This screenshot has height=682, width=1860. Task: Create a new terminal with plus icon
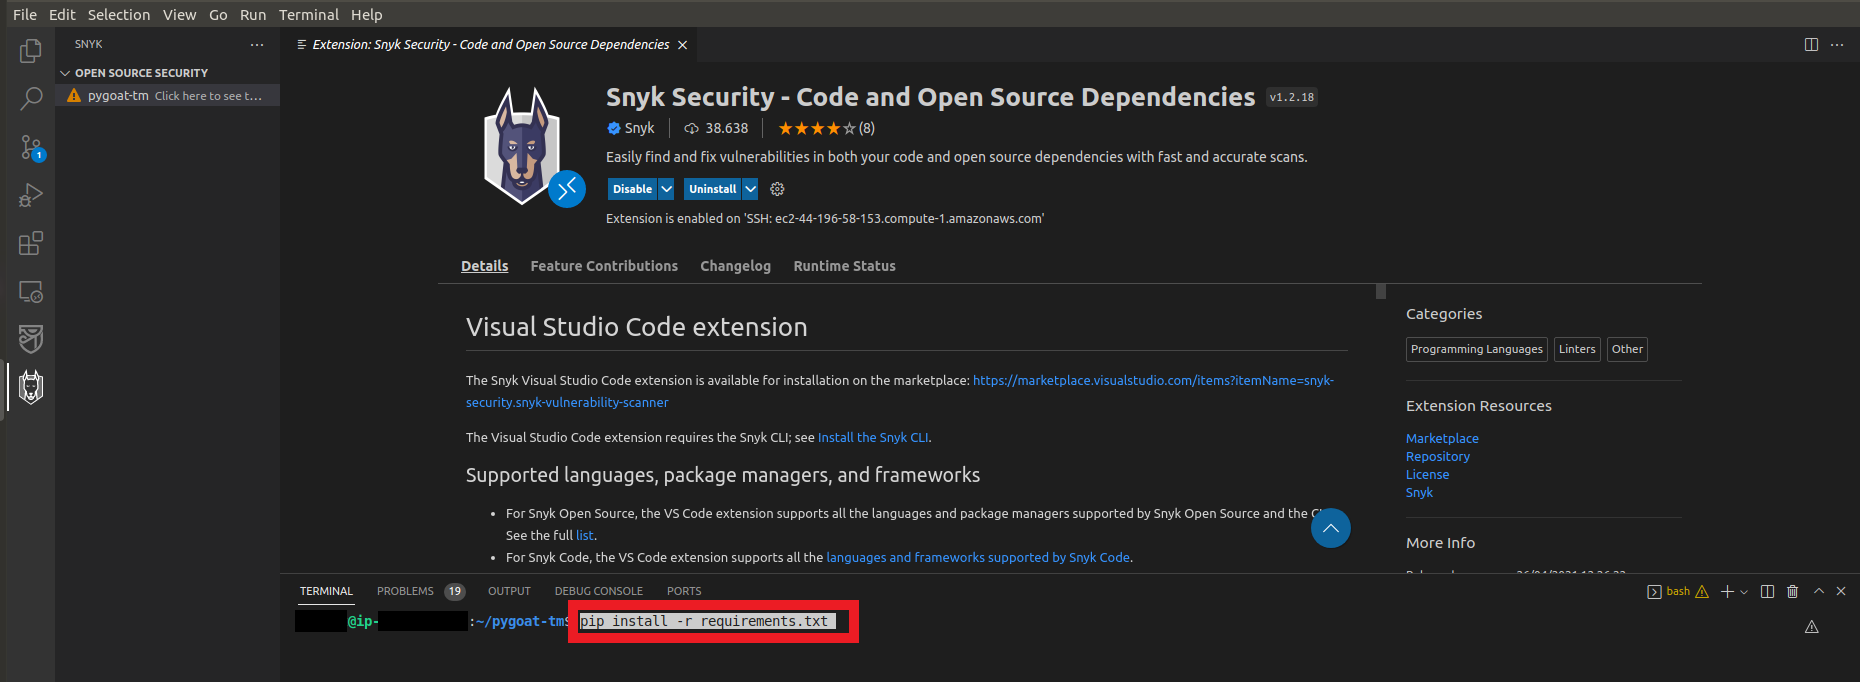[x=1727, y=591]
